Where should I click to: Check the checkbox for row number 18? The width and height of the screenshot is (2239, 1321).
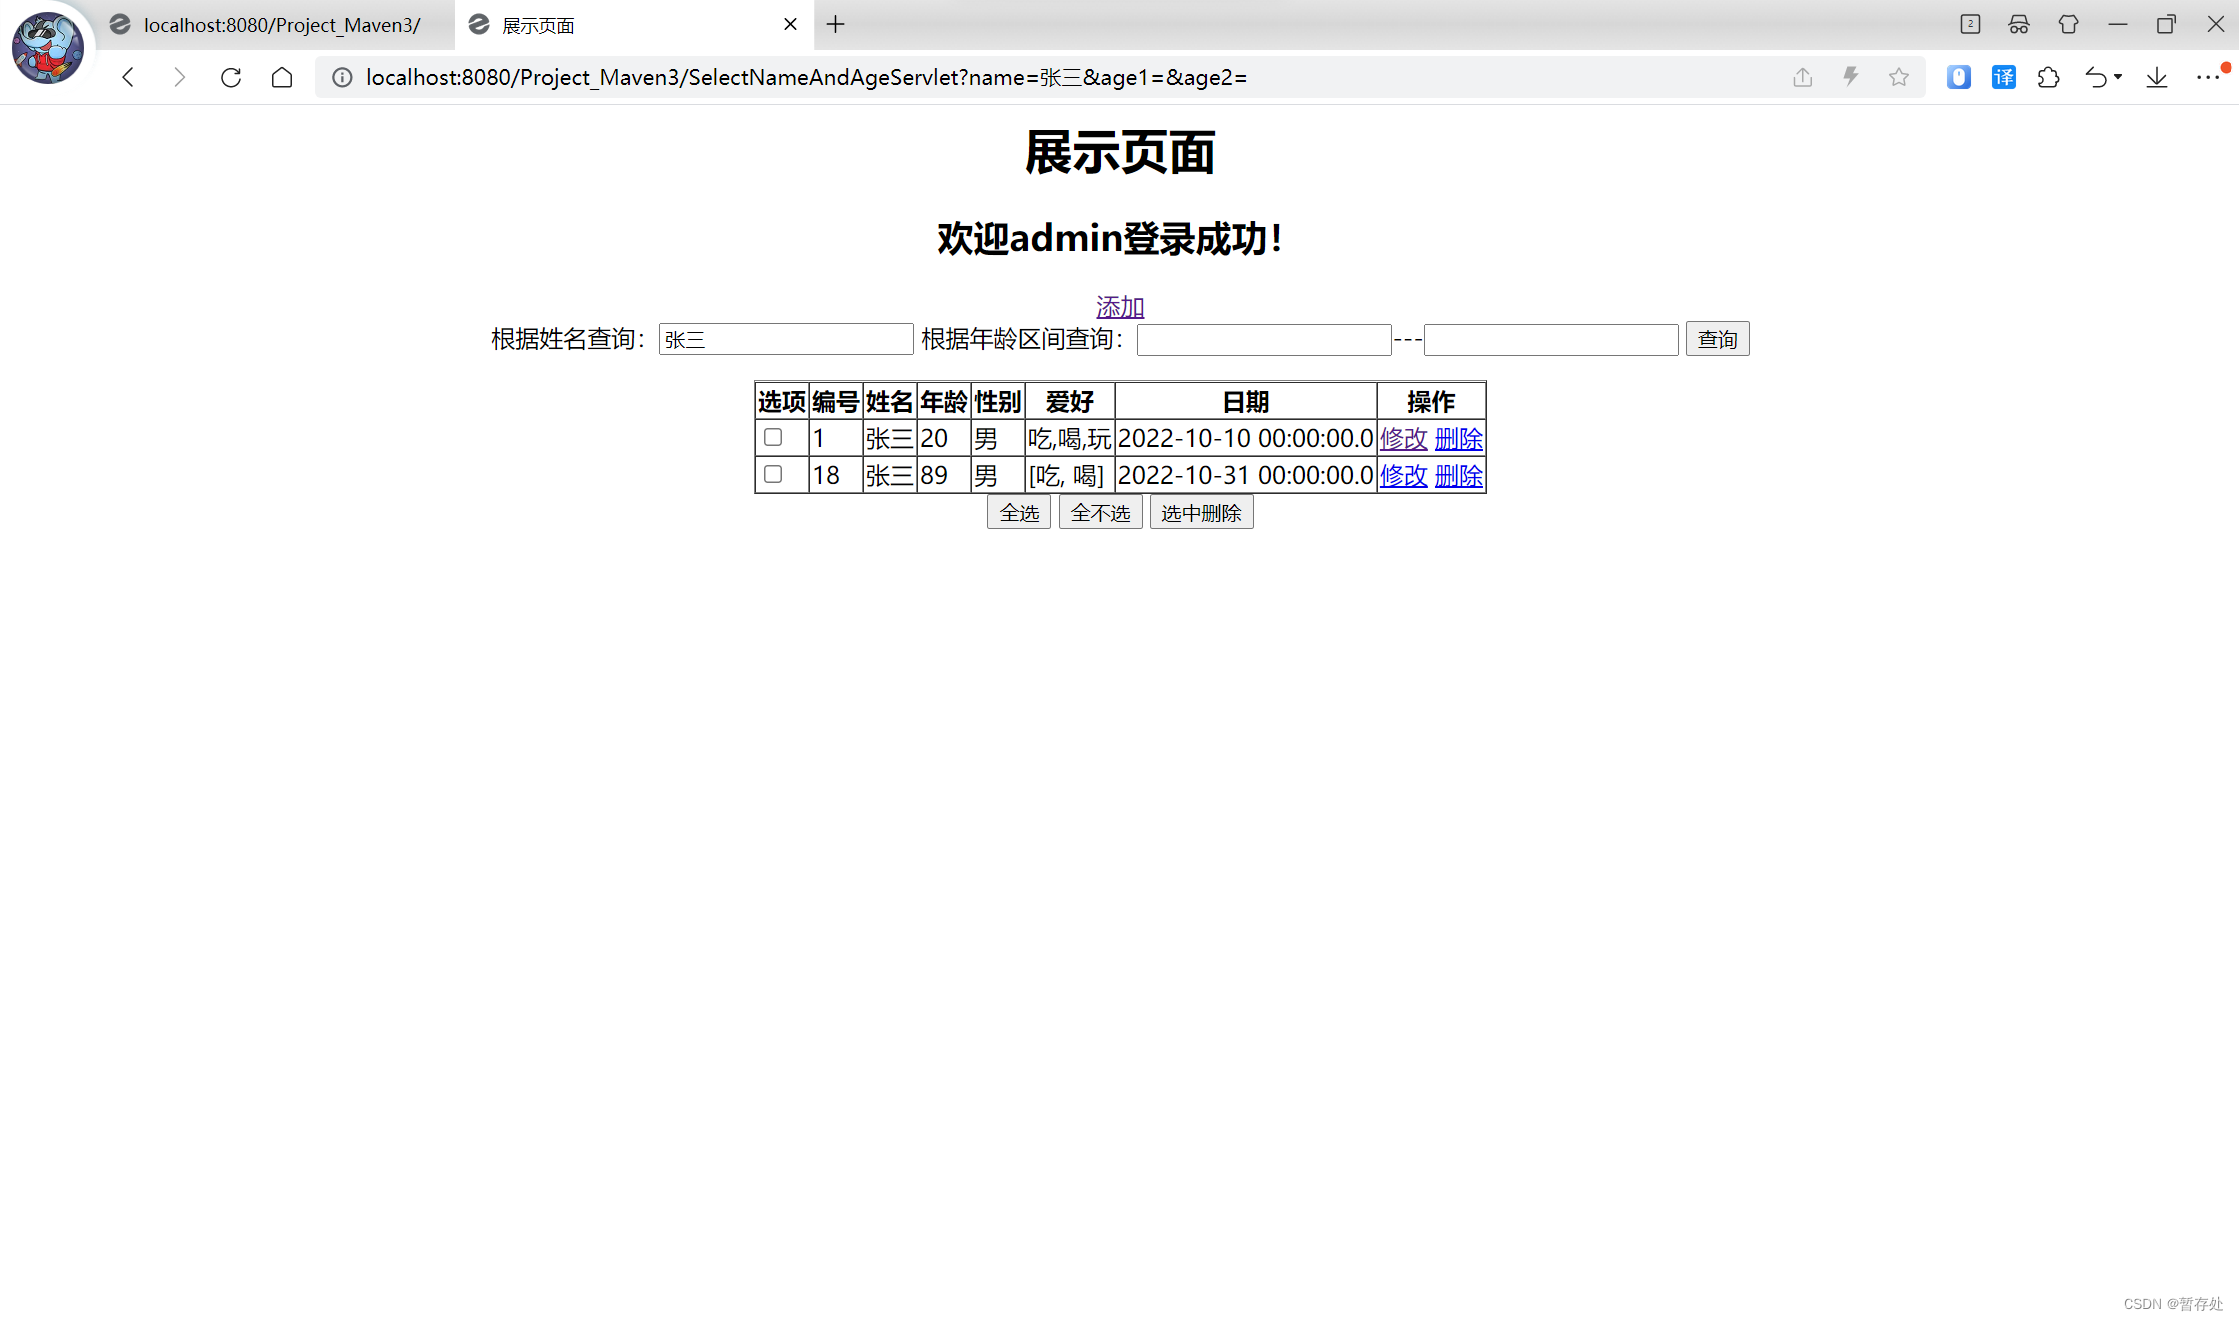point(773,474)
